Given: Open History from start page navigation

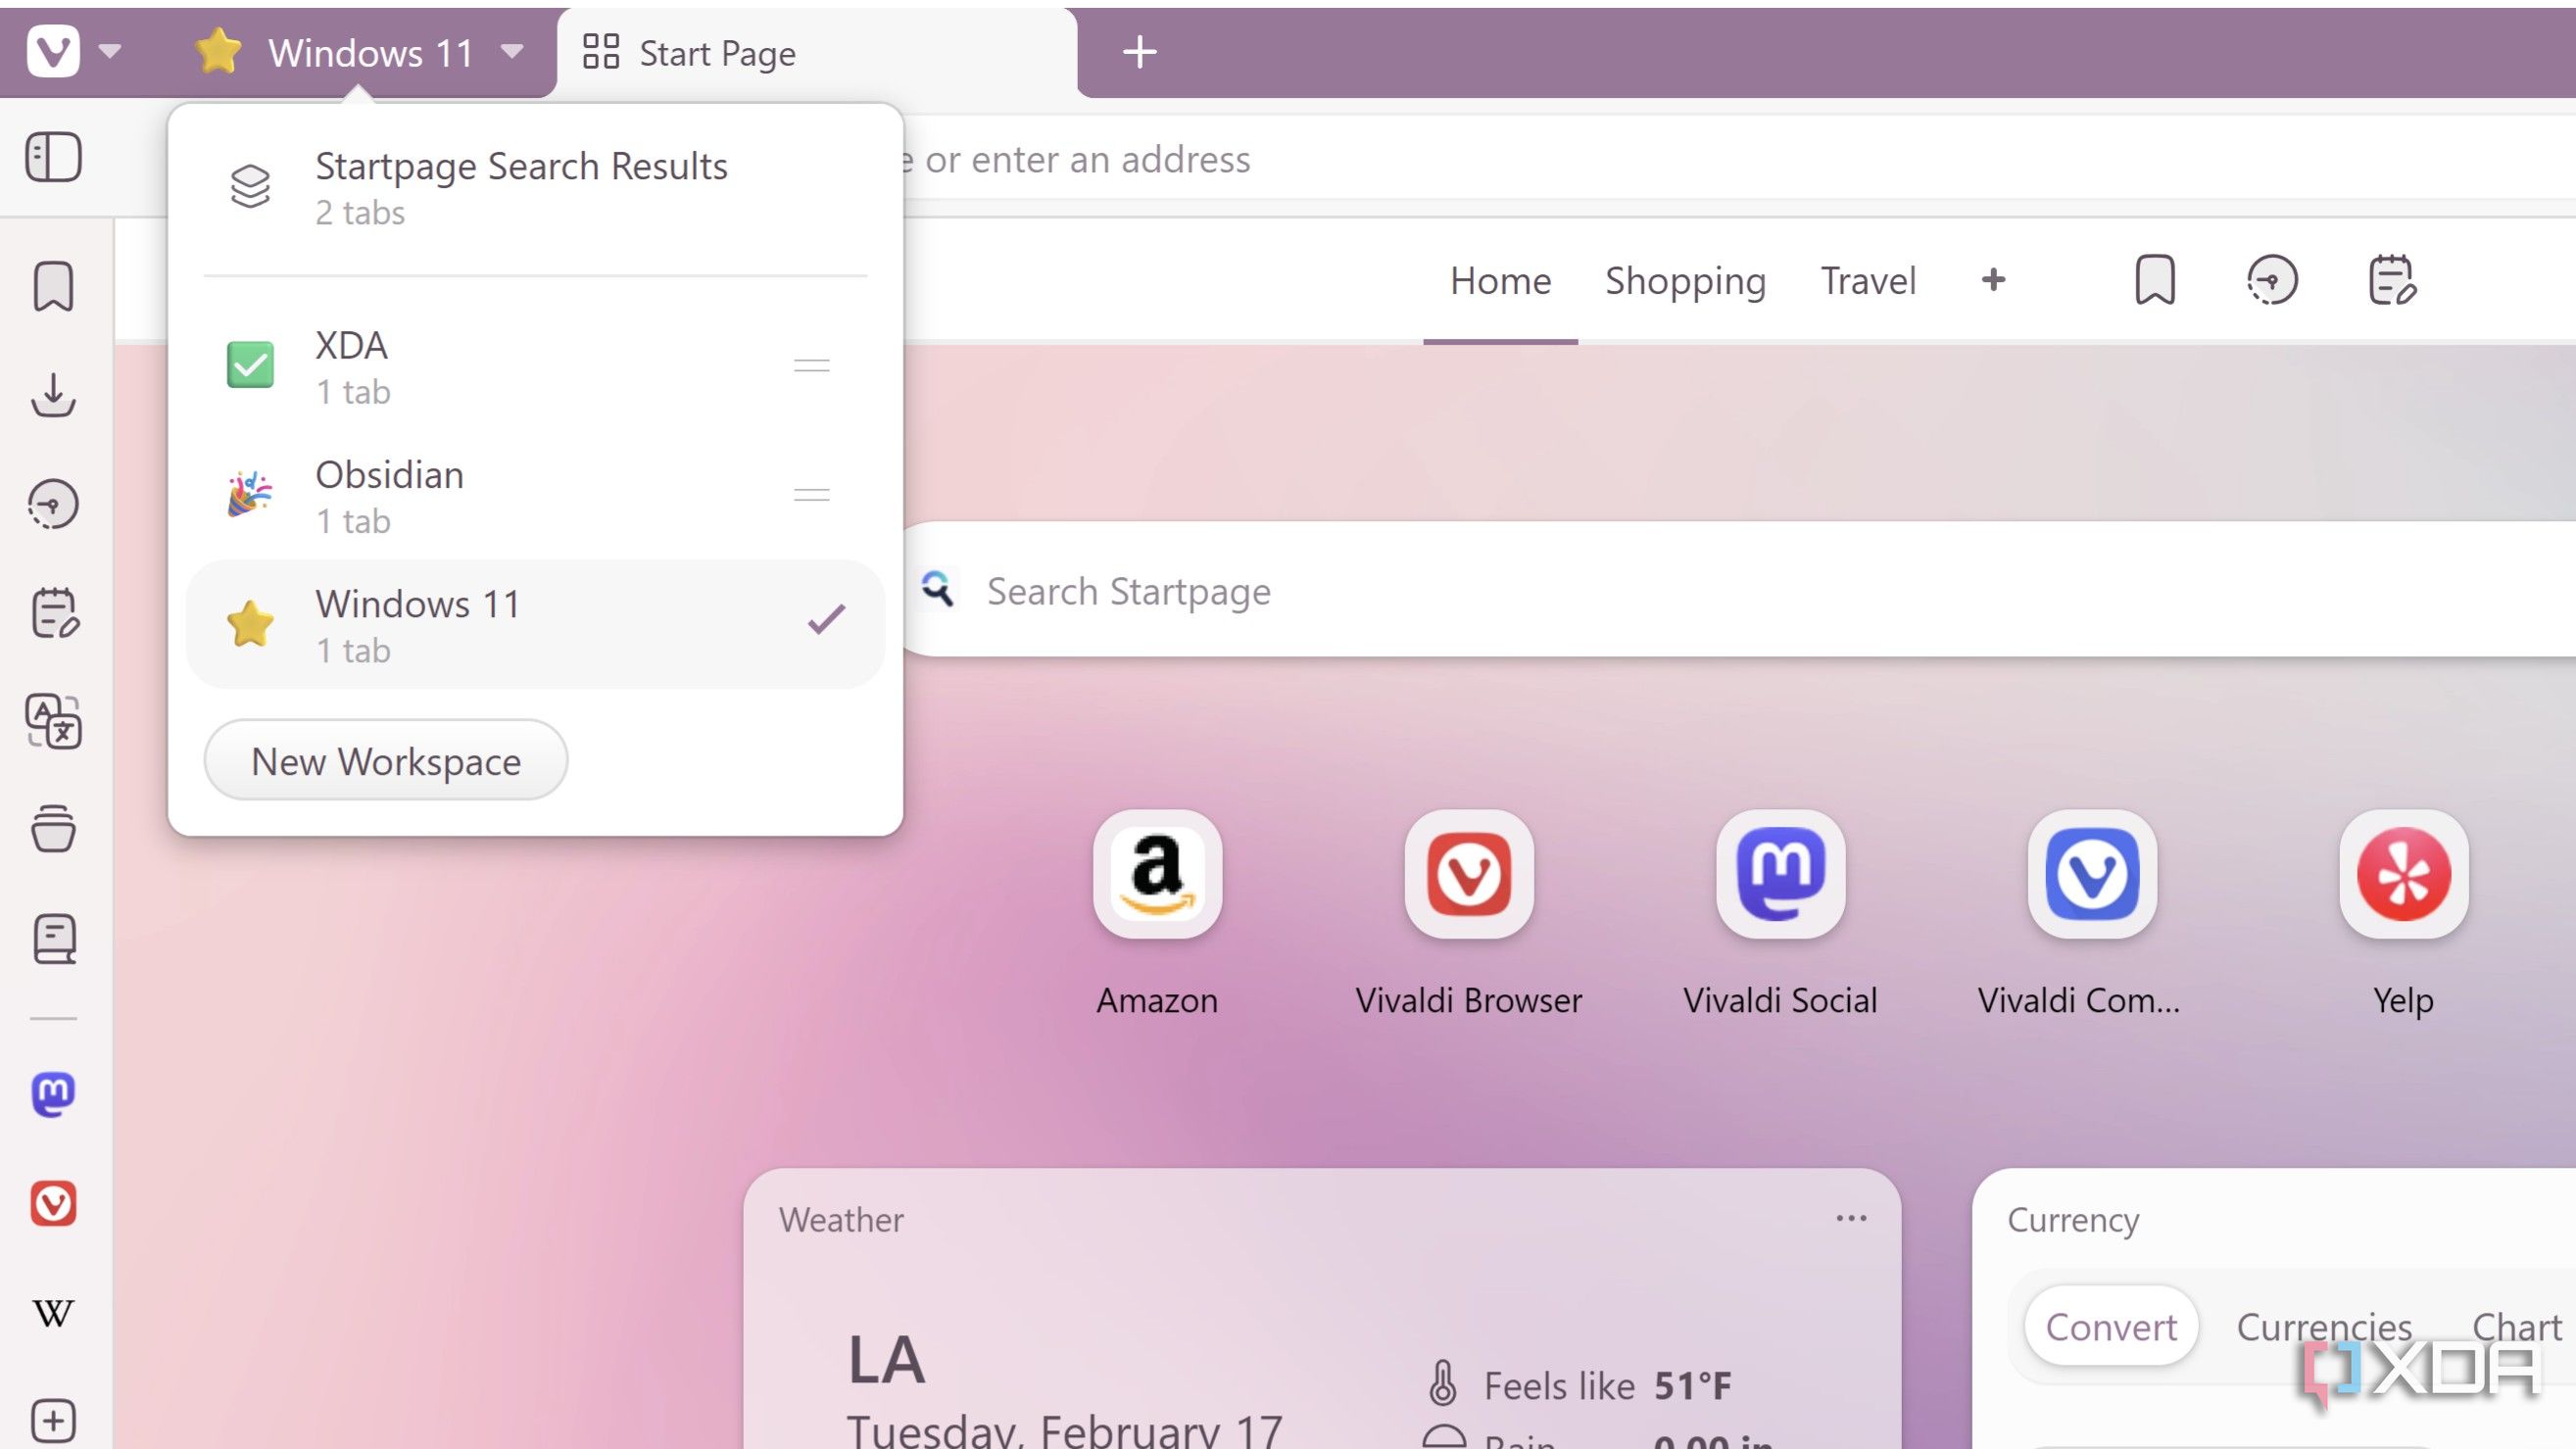Looking at the screenshot, I should tap(2272, 280).
